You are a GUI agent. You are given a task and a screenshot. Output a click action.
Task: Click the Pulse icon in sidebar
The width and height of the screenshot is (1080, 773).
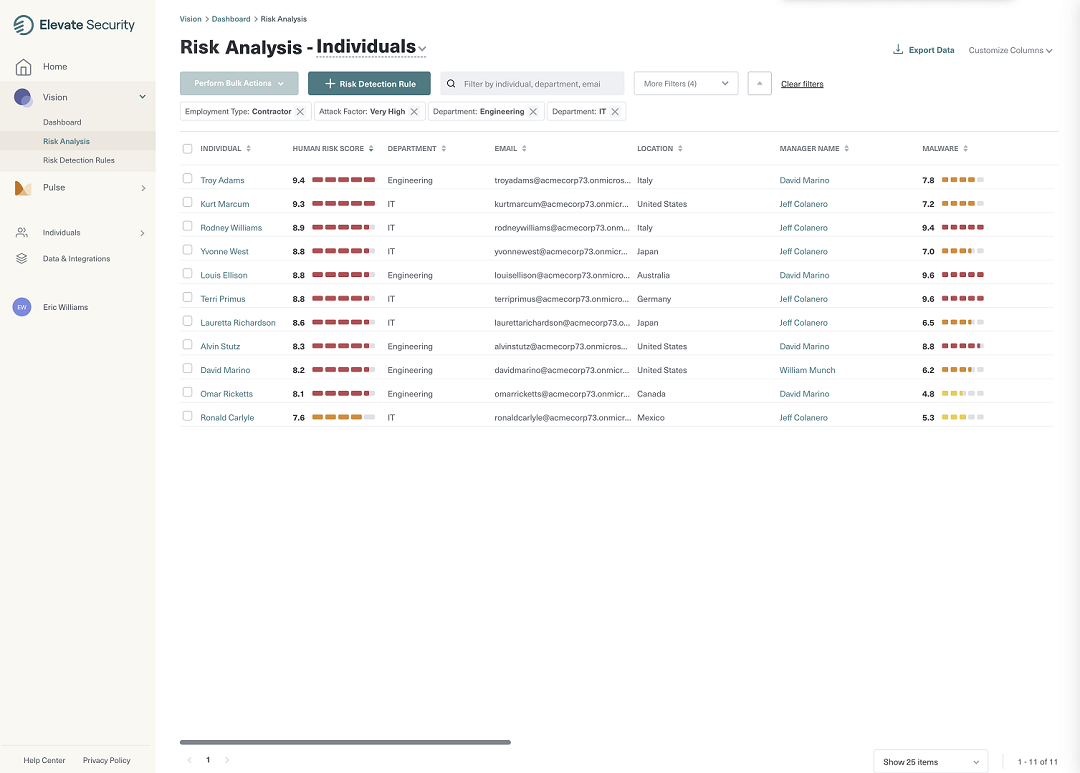(23, 188)
